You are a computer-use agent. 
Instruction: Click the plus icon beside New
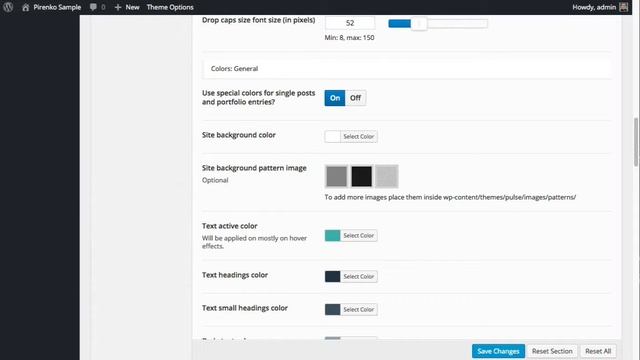tap(118, 7)
